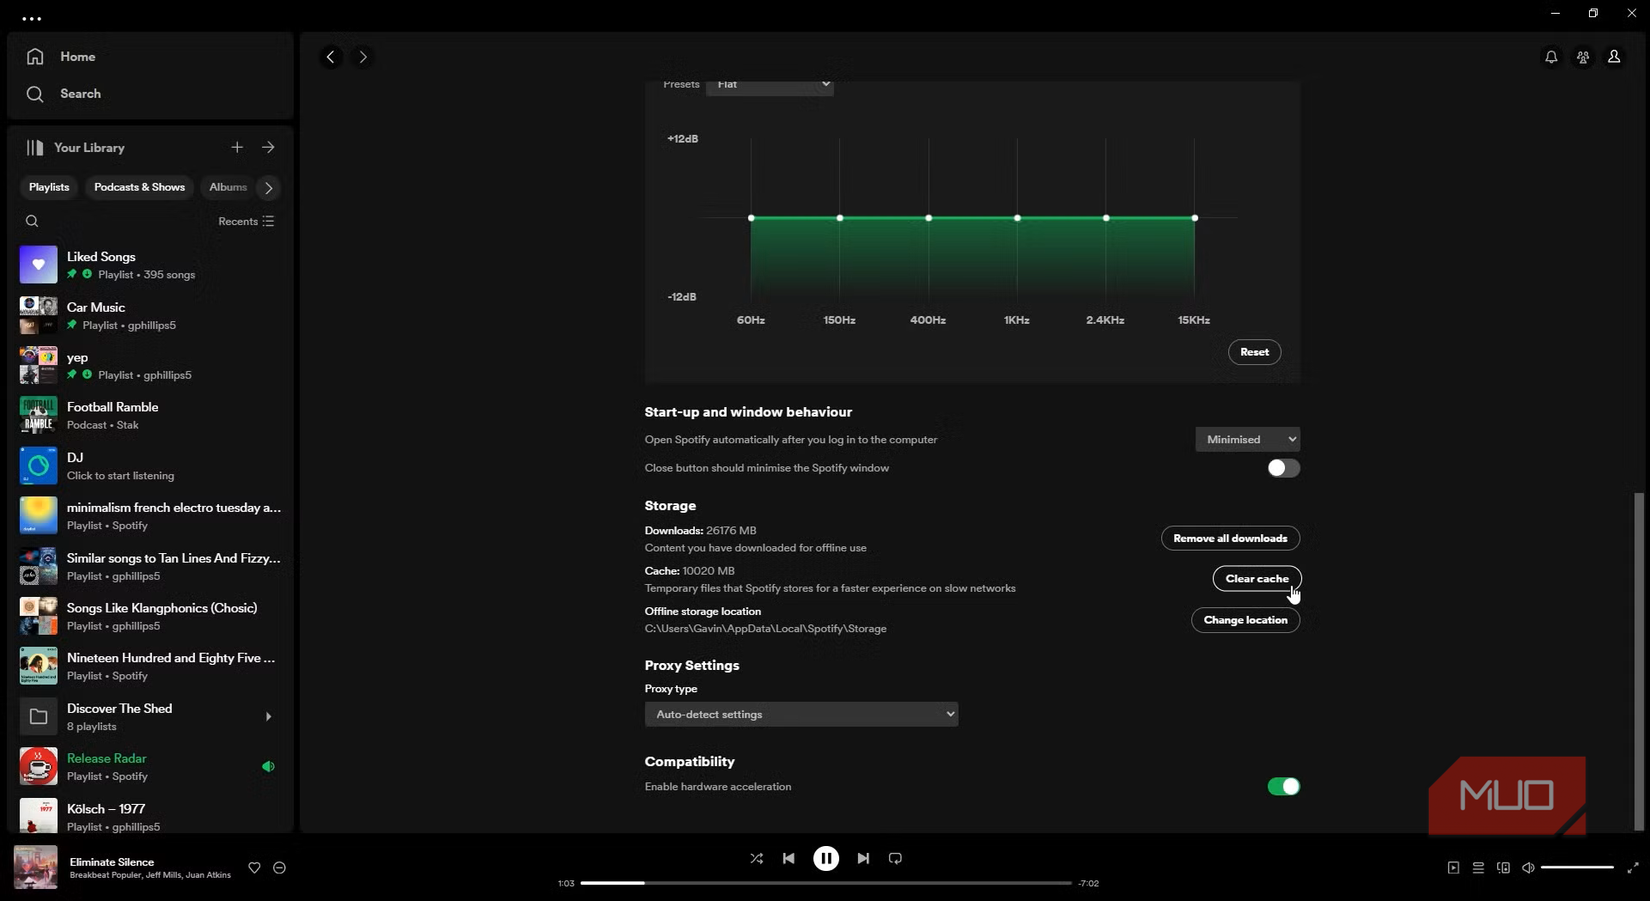Change start-up behaviour from Minimised
The width and height of the screenshot is (1650, 901).
(1246, 439)
